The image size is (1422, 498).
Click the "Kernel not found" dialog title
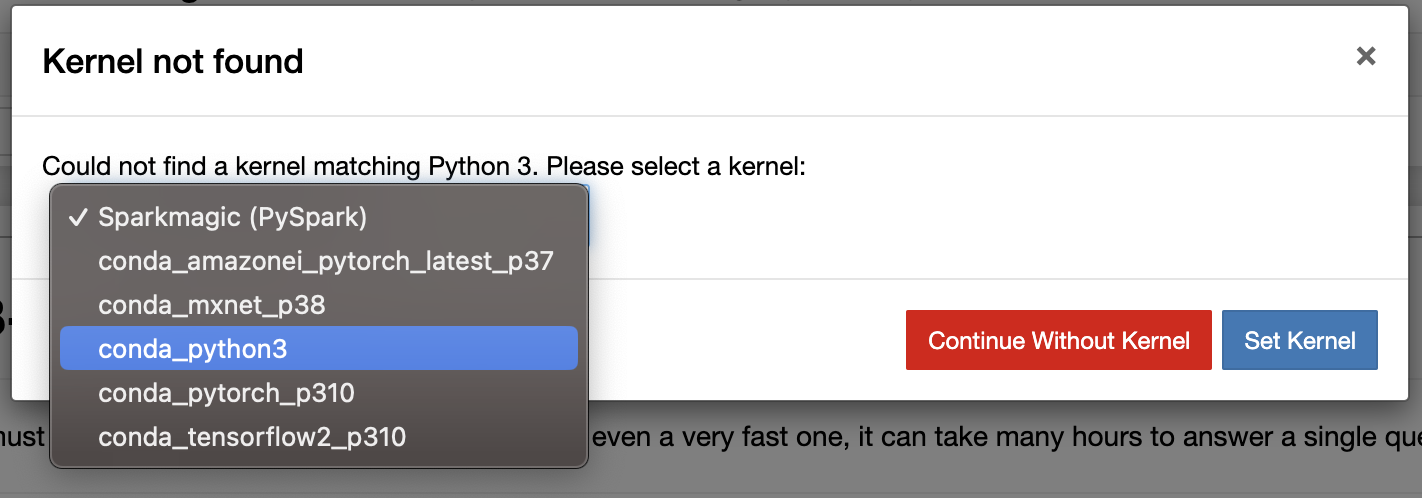click(173, 62)
